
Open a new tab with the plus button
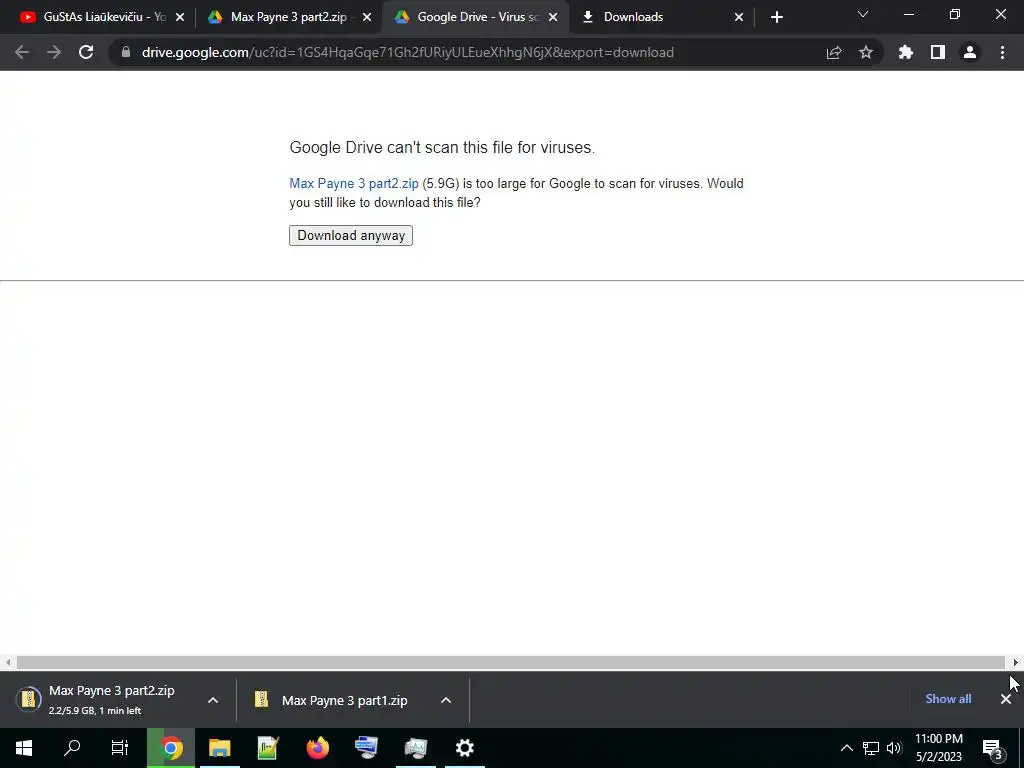pyautogui.click(x=776, y=17)
